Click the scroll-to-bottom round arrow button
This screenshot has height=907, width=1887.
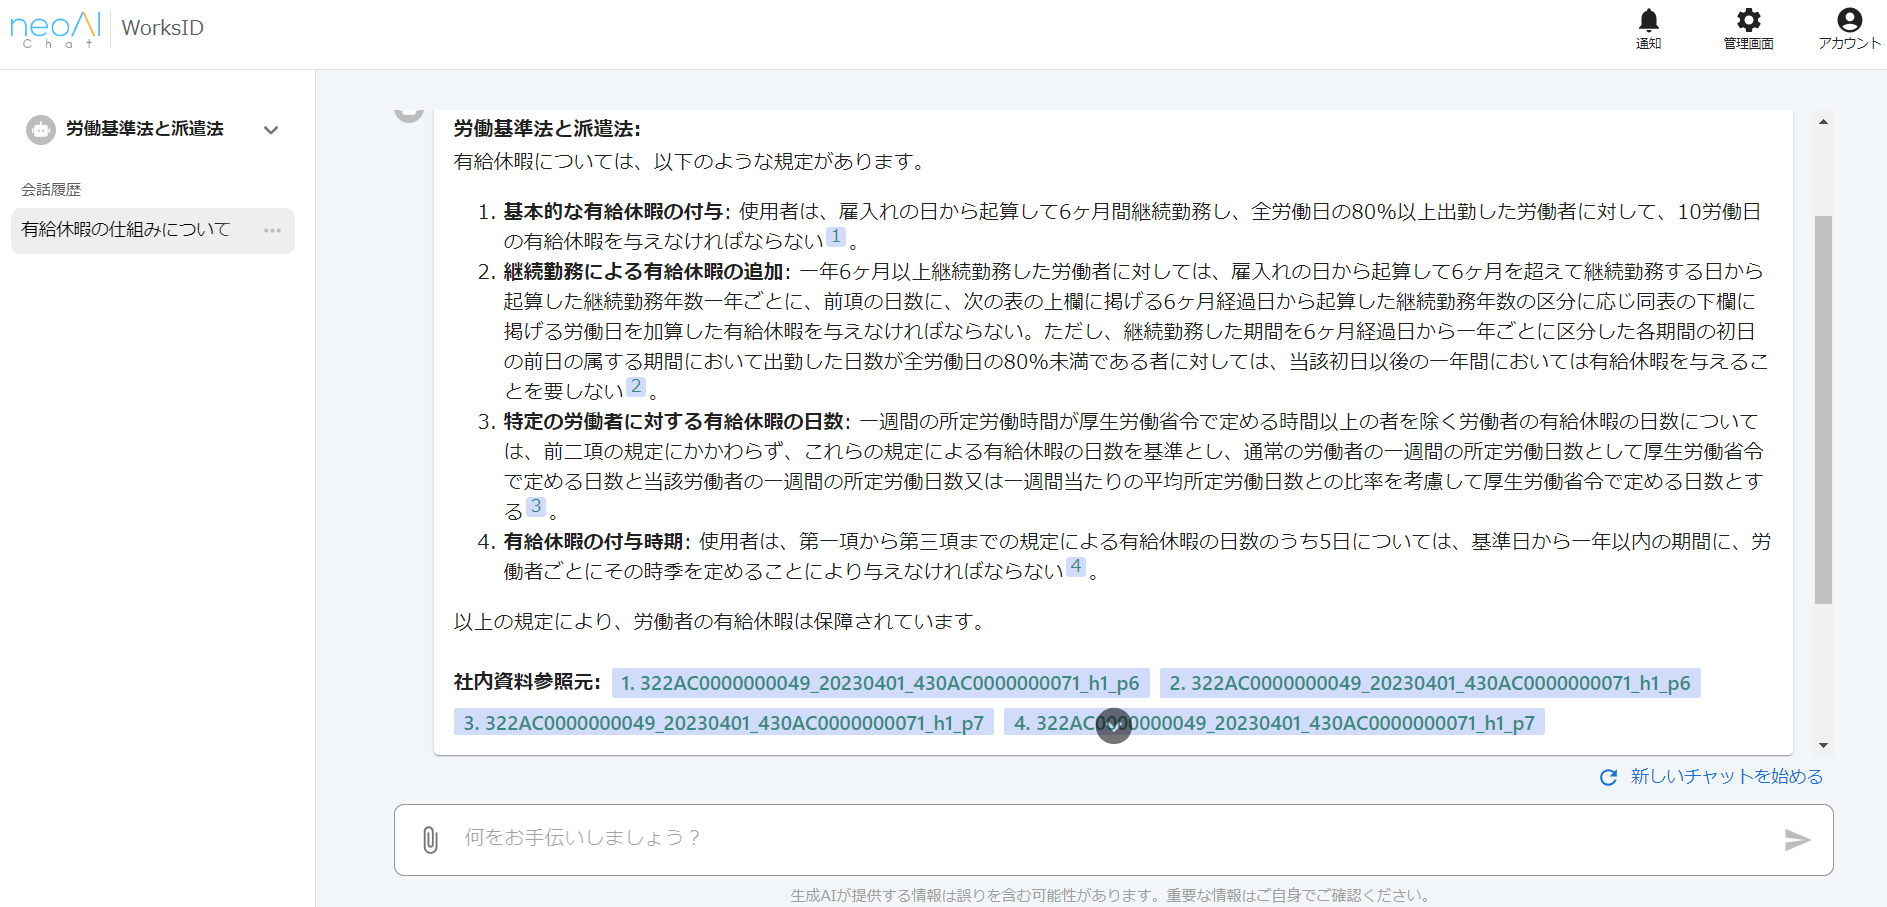(1113, 726)
